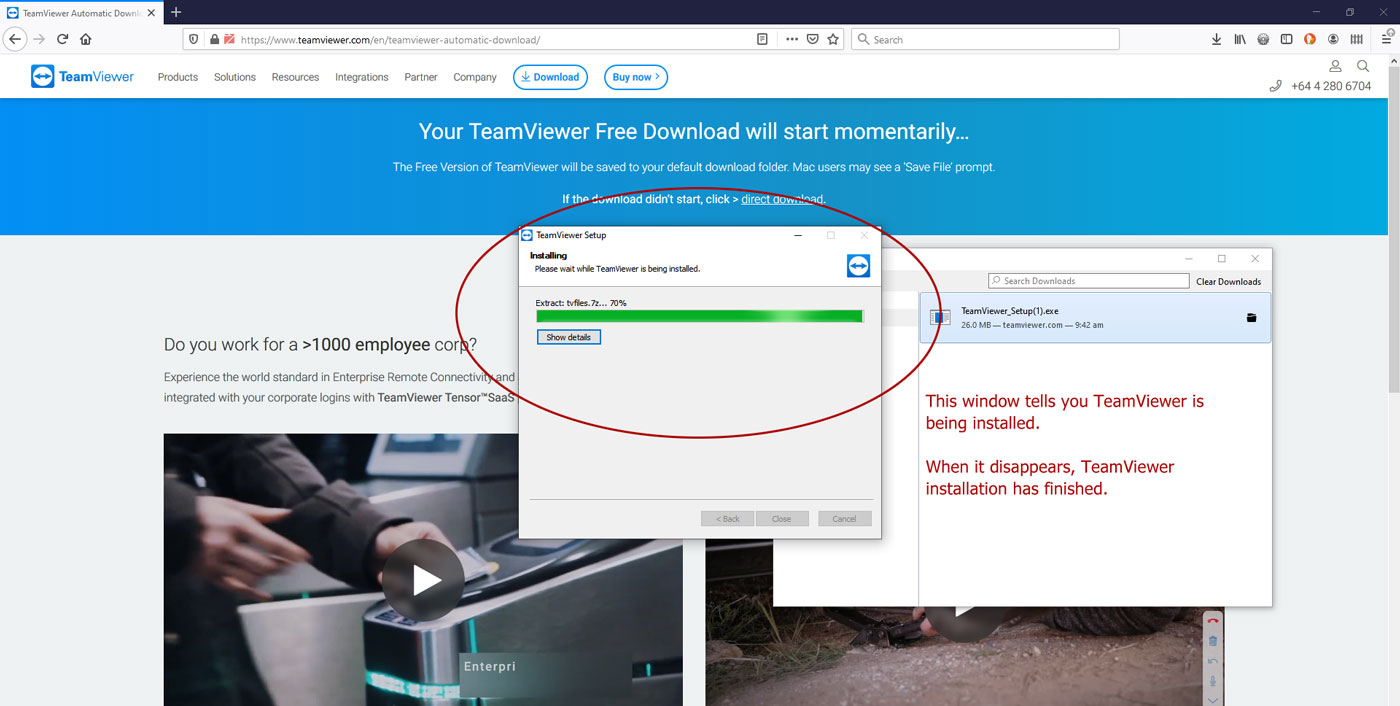The width and height of the screenshot is (1400, 706).
Task: Click the vertical bars toolbar icon
Action: click(x=1356, y=39)
